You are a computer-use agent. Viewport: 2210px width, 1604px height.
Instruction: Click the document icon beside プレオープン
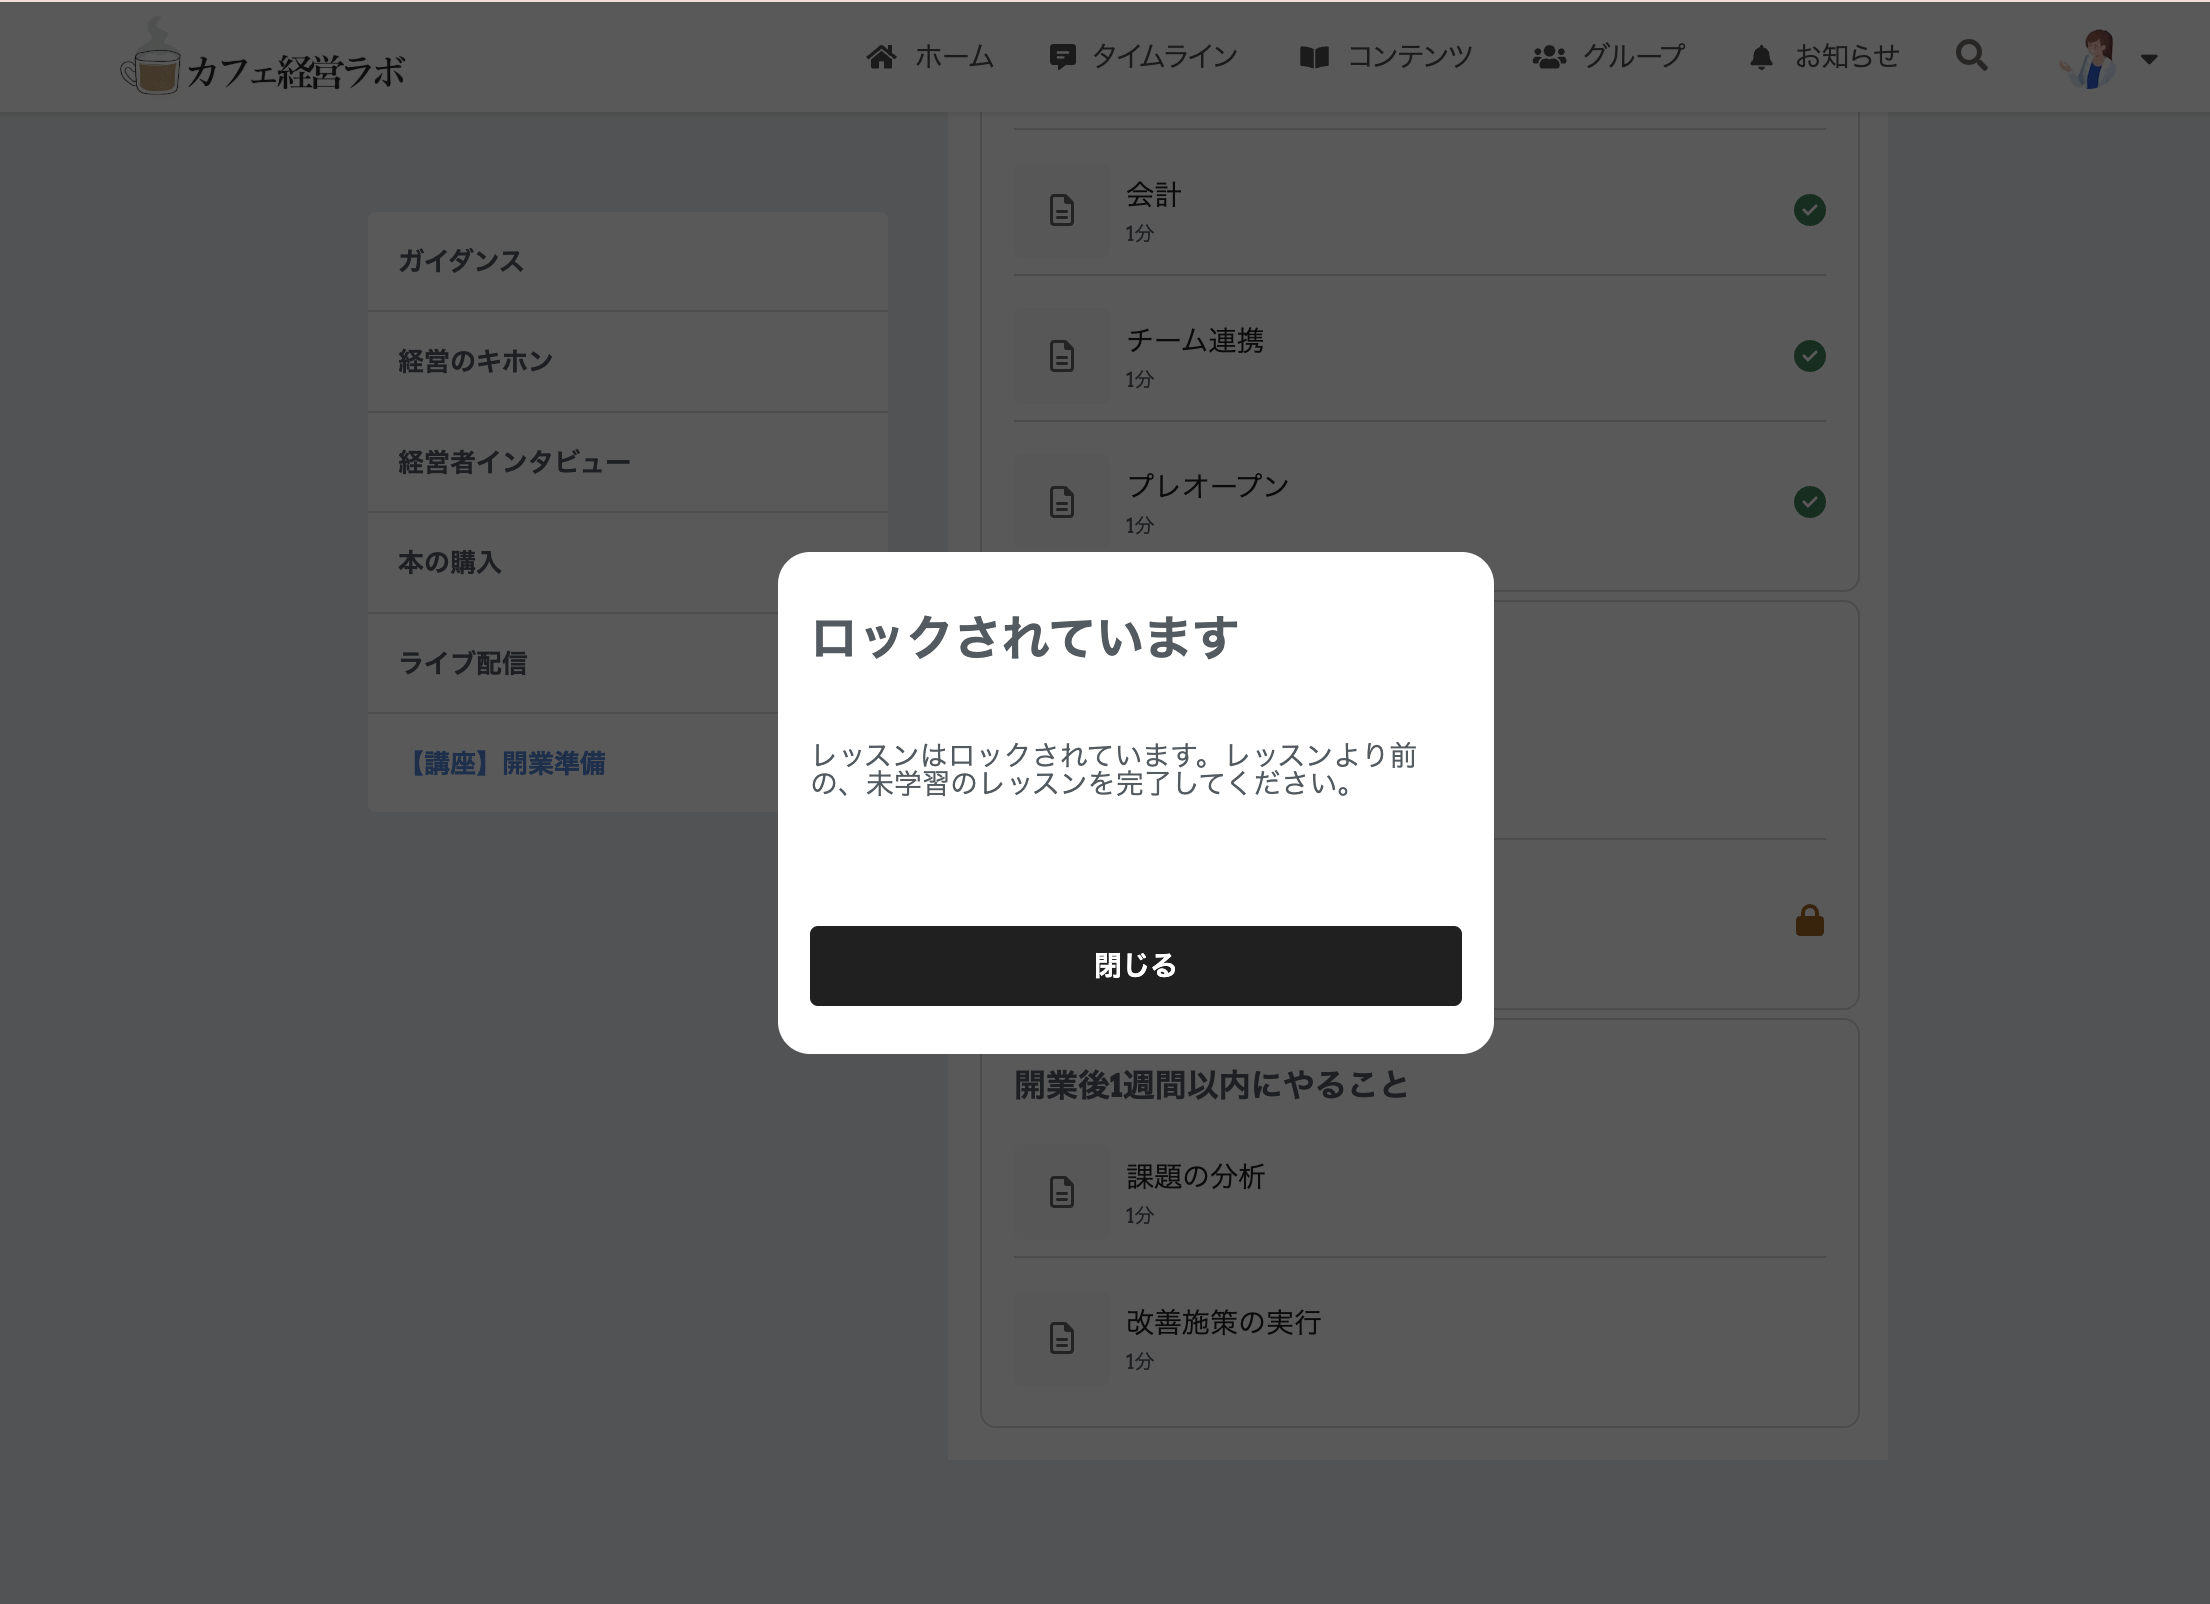pyautogui.click(x=1062, y=501)
